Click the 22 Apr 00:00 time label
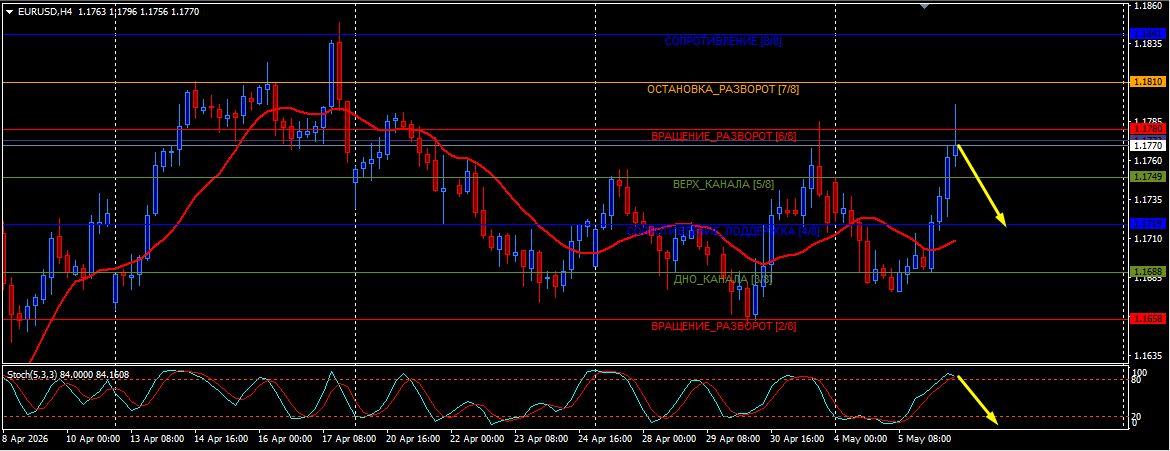Image resolution: width=1170 pixels, height=451 pixels. point(477,440)
